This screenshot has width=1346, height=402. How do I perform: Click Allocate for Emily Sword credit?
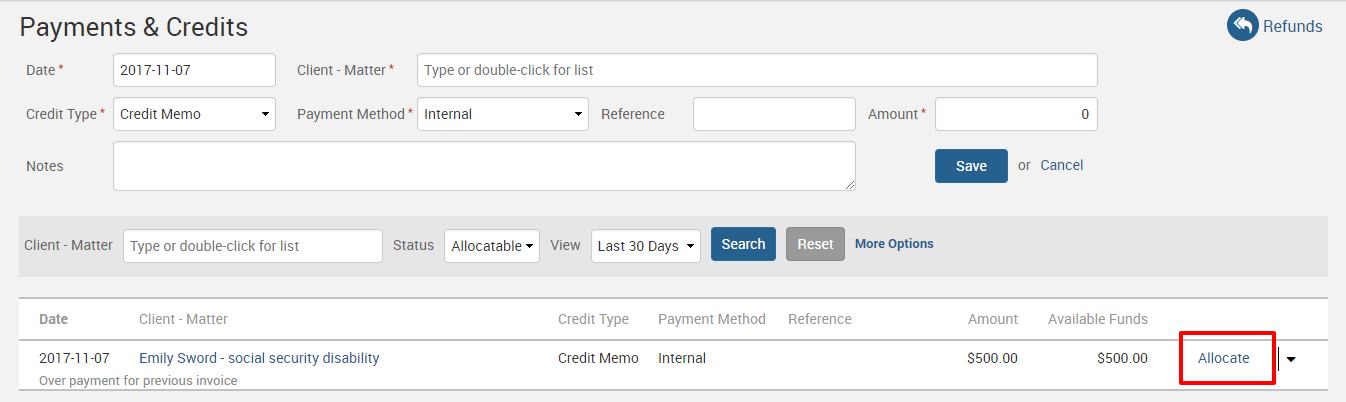tap(1223, 358)
